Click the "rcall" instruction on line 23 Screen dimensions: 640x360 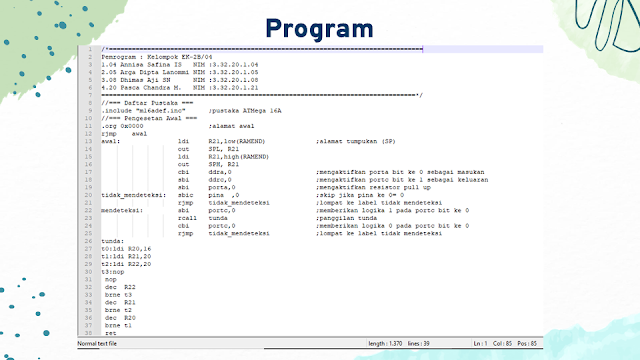coord(187,218)
